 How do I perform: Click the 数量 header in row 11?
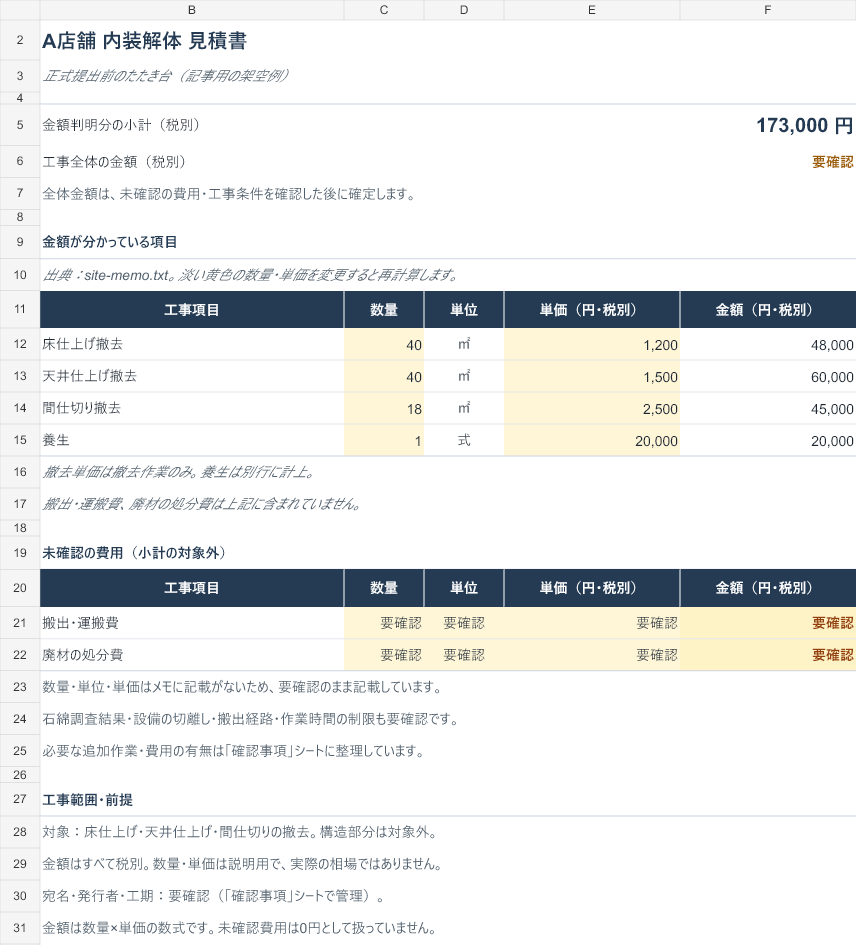coord(383,310)
